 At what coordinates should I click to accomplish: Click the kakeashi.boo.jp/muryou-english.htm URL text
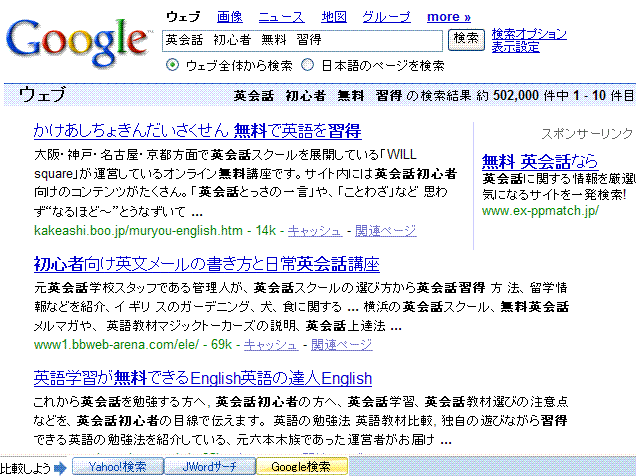(138, 231)
